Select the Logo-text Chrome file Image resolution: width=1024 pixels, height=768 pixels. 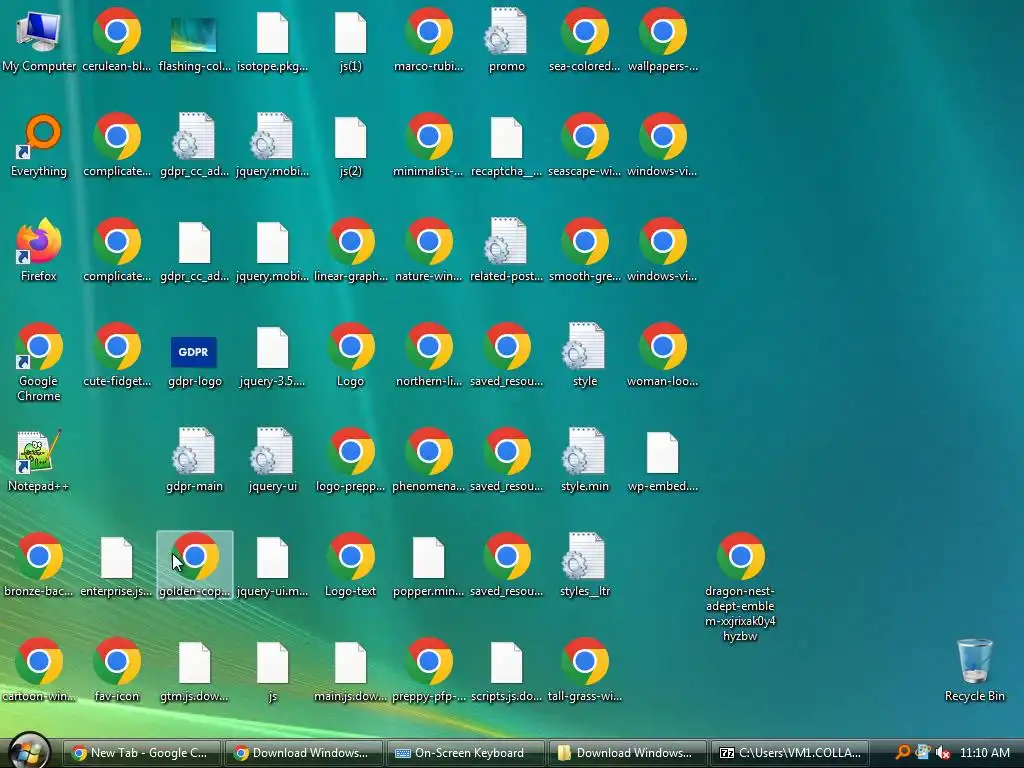coord(351,566)
